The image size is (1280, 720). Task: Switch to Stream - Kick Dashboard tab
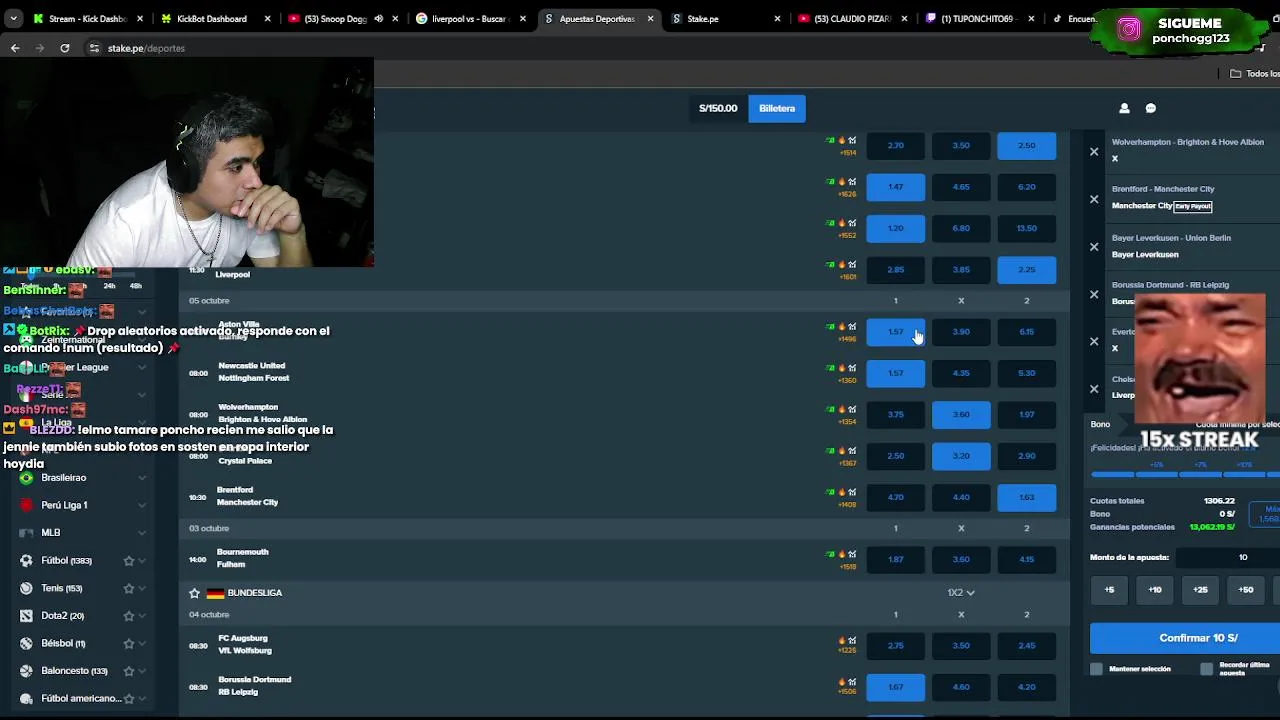88,18
